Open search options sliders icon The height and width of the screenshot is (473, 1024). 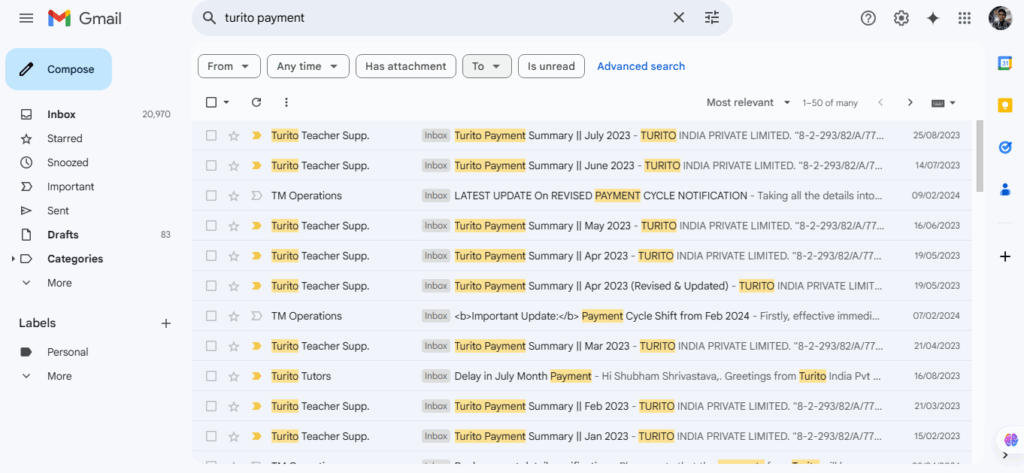click(x=712, y=18)
